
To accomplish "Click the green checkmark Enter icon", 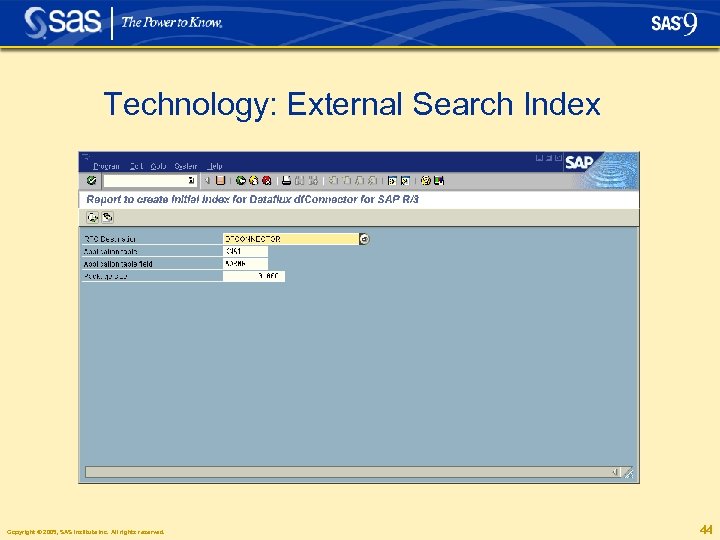I will 91,180.
